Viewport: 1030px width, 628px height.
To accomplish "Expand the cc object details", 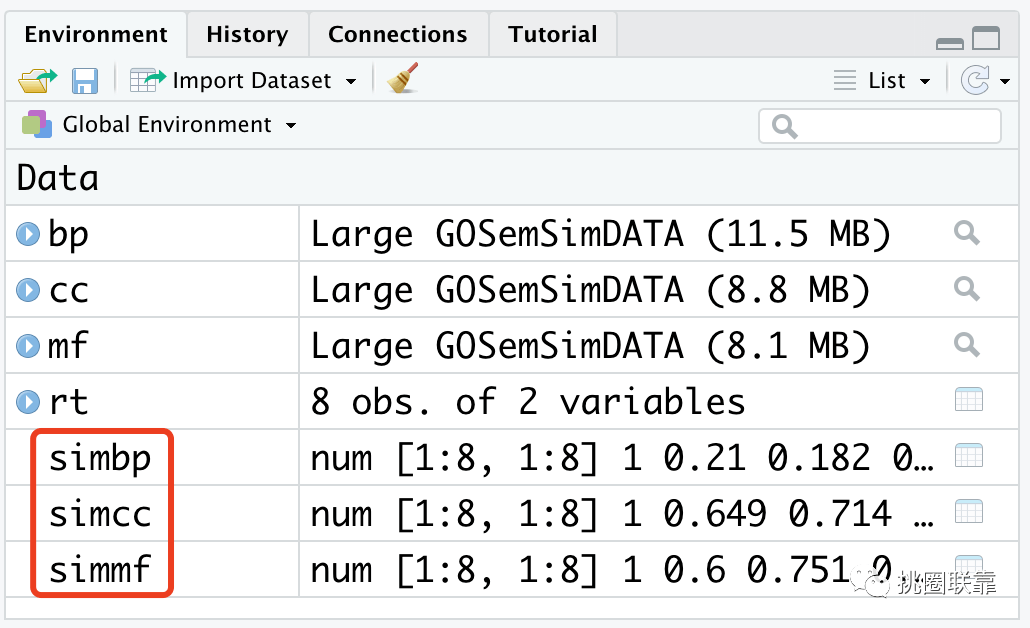I will pos(28,291).
